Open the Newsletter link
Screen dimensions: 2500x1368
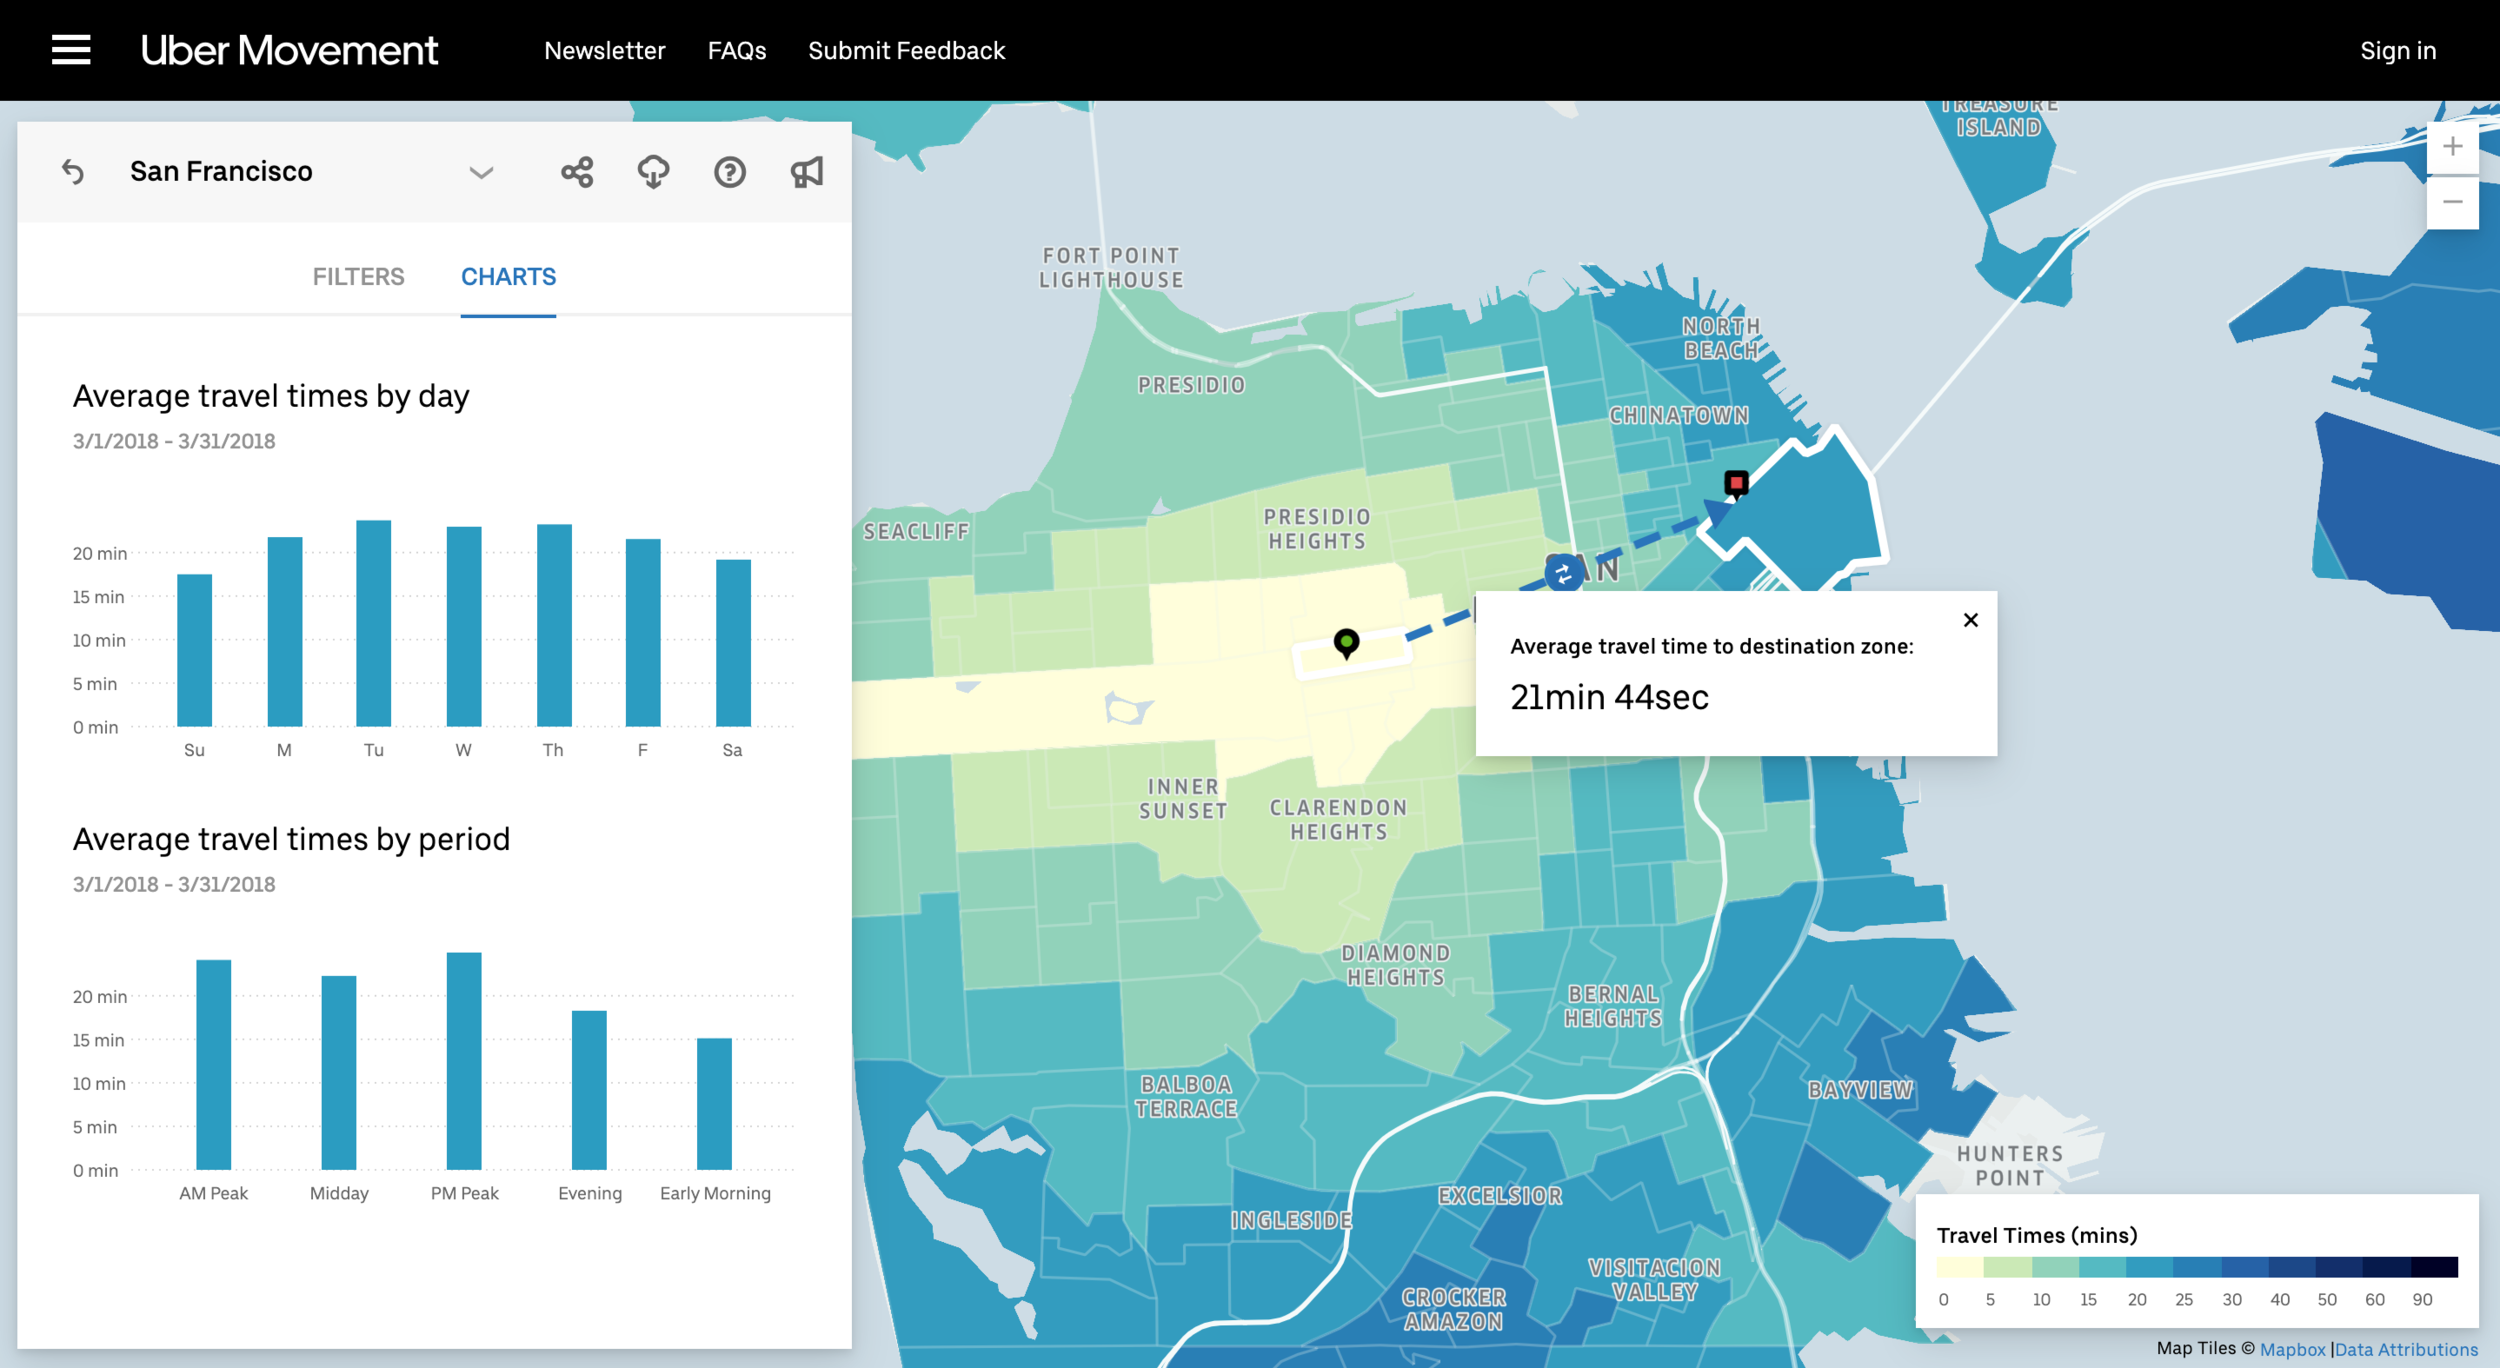(x=604, y=51)
